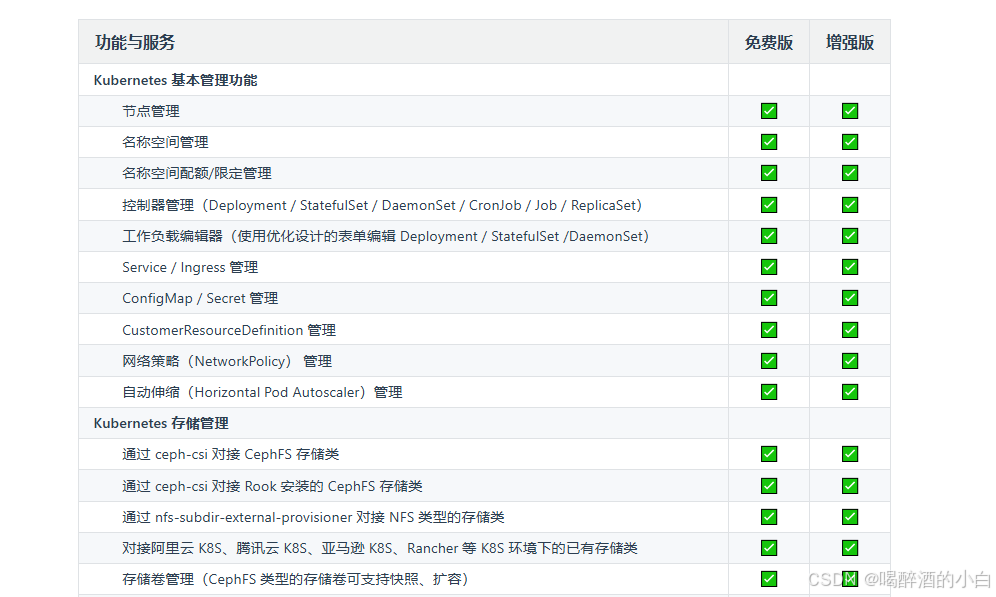Click the 增强版 column header
The height and width of the screenshot is (597, 996).
(x=849, y=42)
